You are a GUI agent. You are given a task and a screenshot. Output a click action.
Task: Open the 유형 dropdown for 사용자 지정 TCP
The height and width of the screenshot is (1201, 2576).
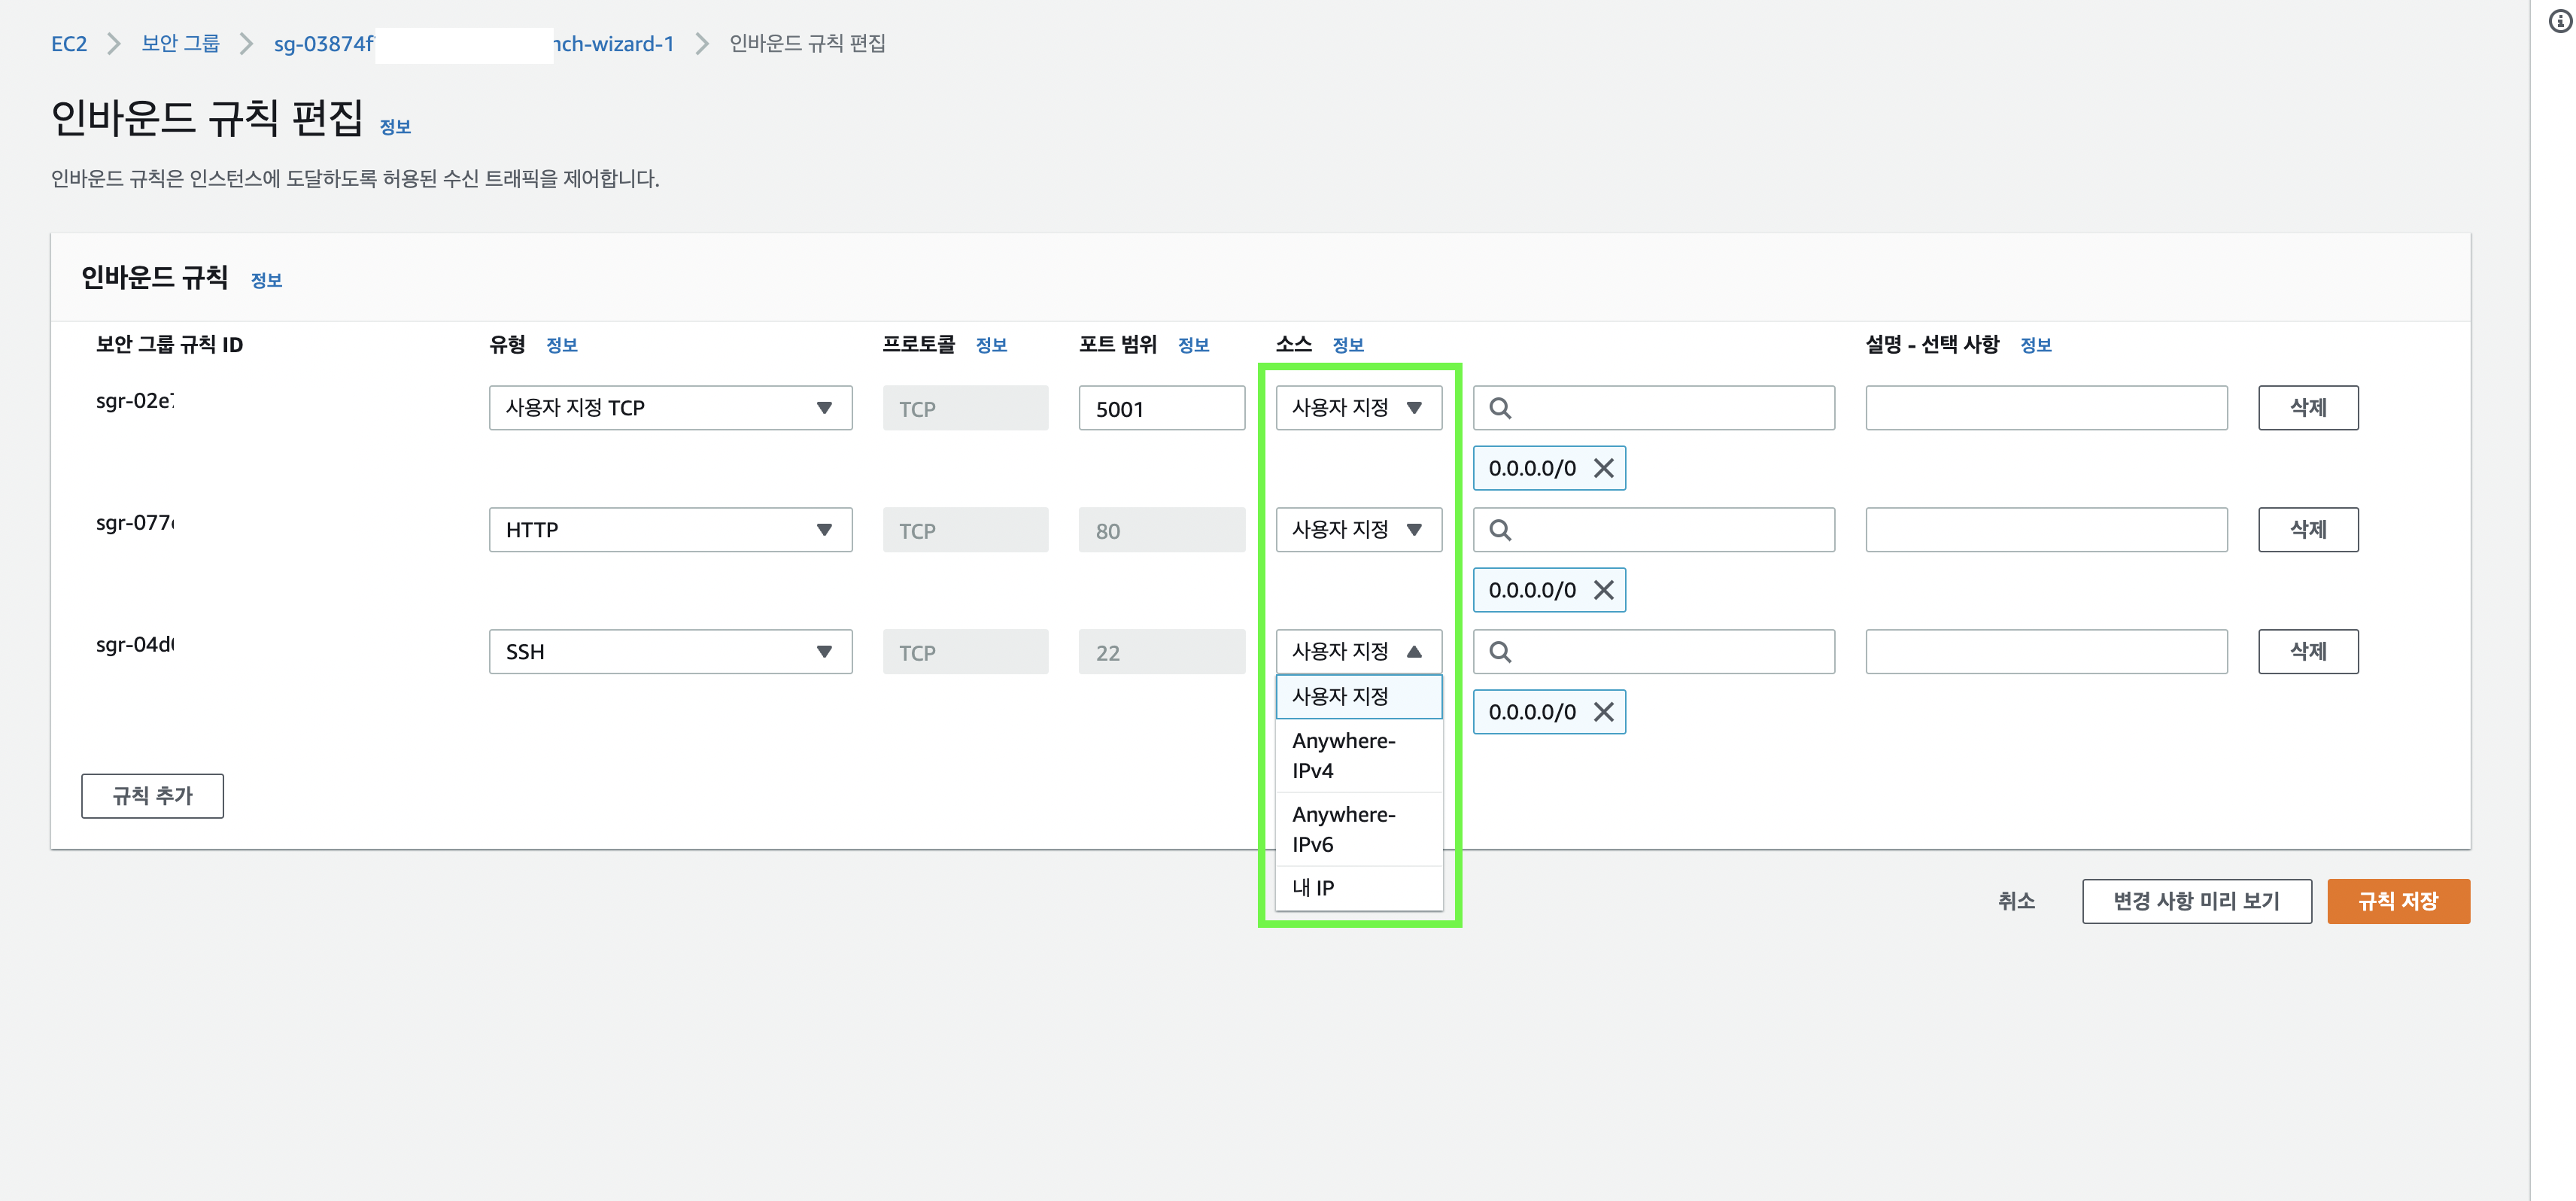[670, 408]
